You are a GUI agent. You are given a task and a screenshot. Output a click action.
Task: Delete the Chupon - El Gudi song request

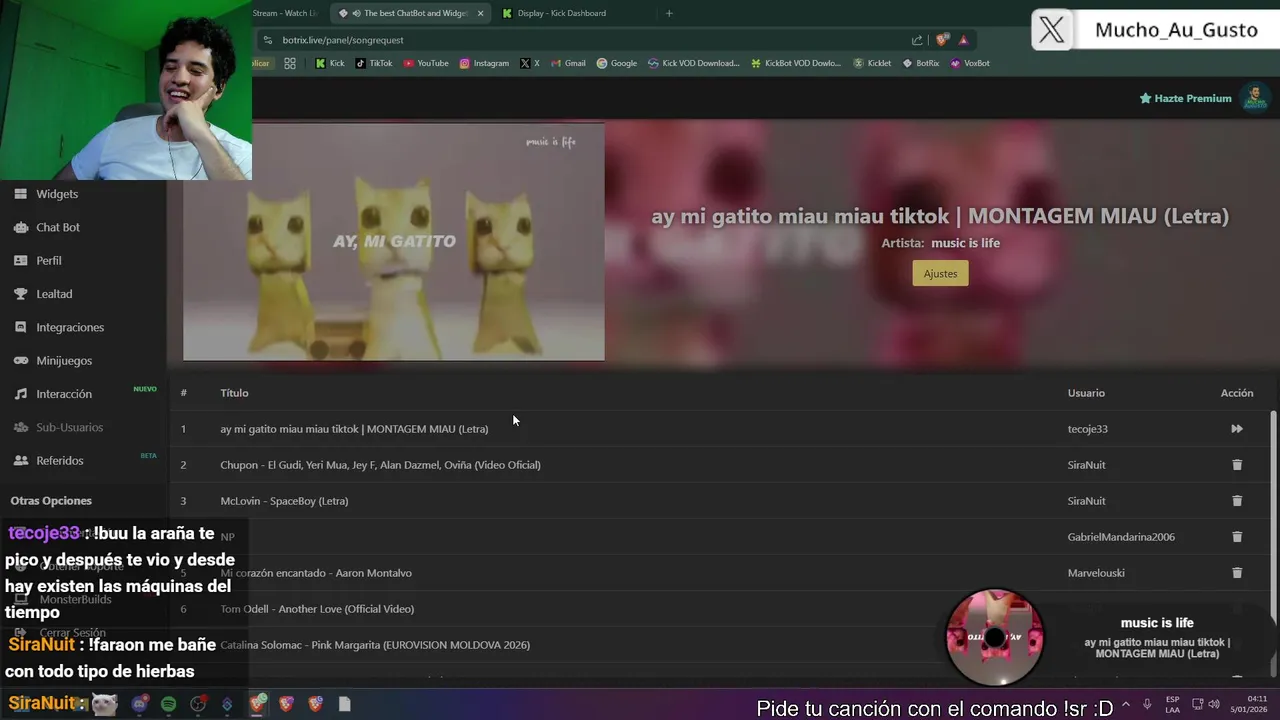pyautogui.click(x=1237, y=465)
